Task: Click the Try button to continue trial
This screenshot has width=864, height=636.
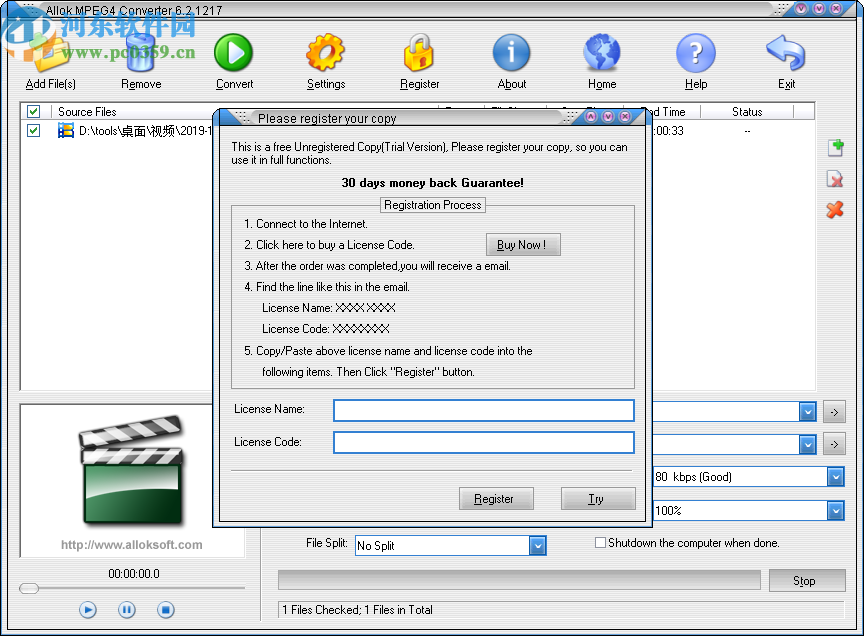Action: coord(598,498)
